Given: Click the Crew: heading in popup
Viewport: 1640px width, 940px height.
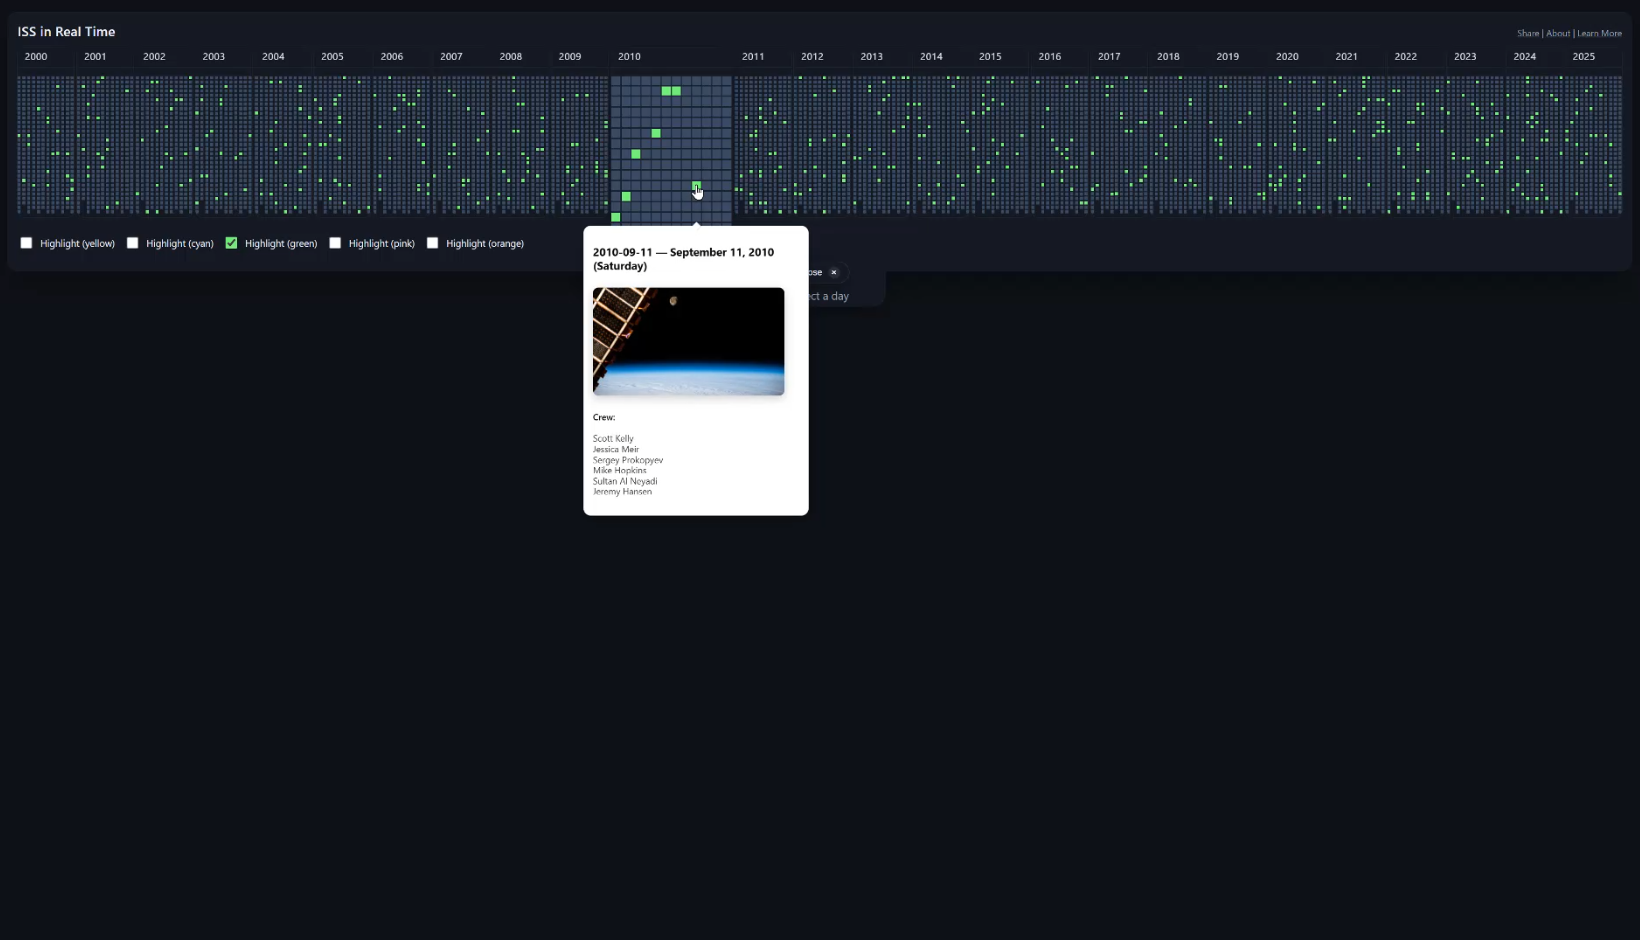Looking at the screenshot, I should click(604, 417).
